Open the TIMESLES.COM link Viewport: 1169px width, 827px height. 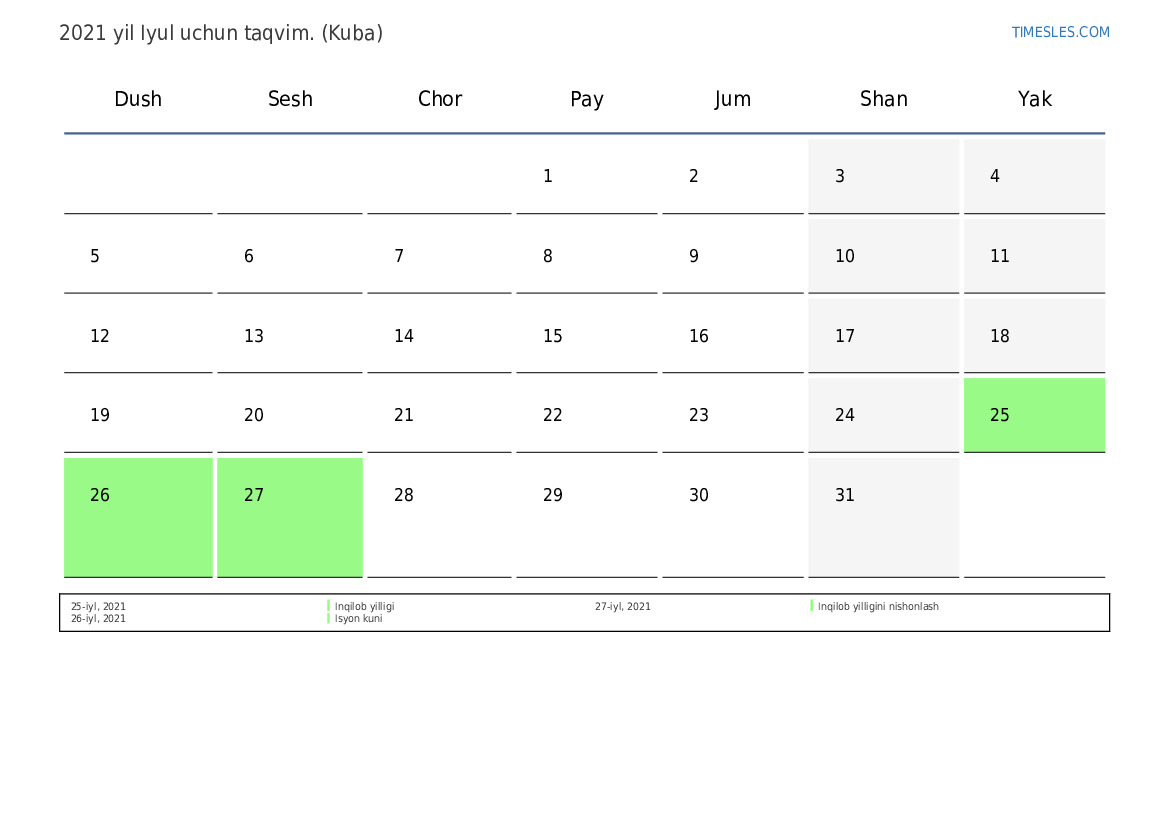(1060, 32)
